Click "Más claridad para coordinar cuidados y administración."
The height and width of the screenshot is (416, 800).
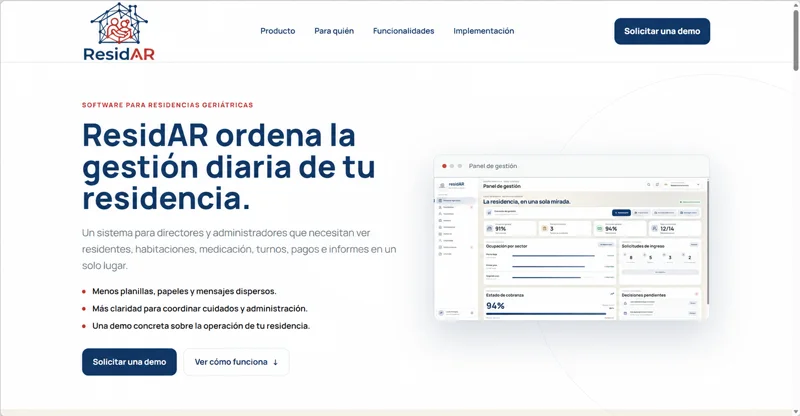pos(200,309)
